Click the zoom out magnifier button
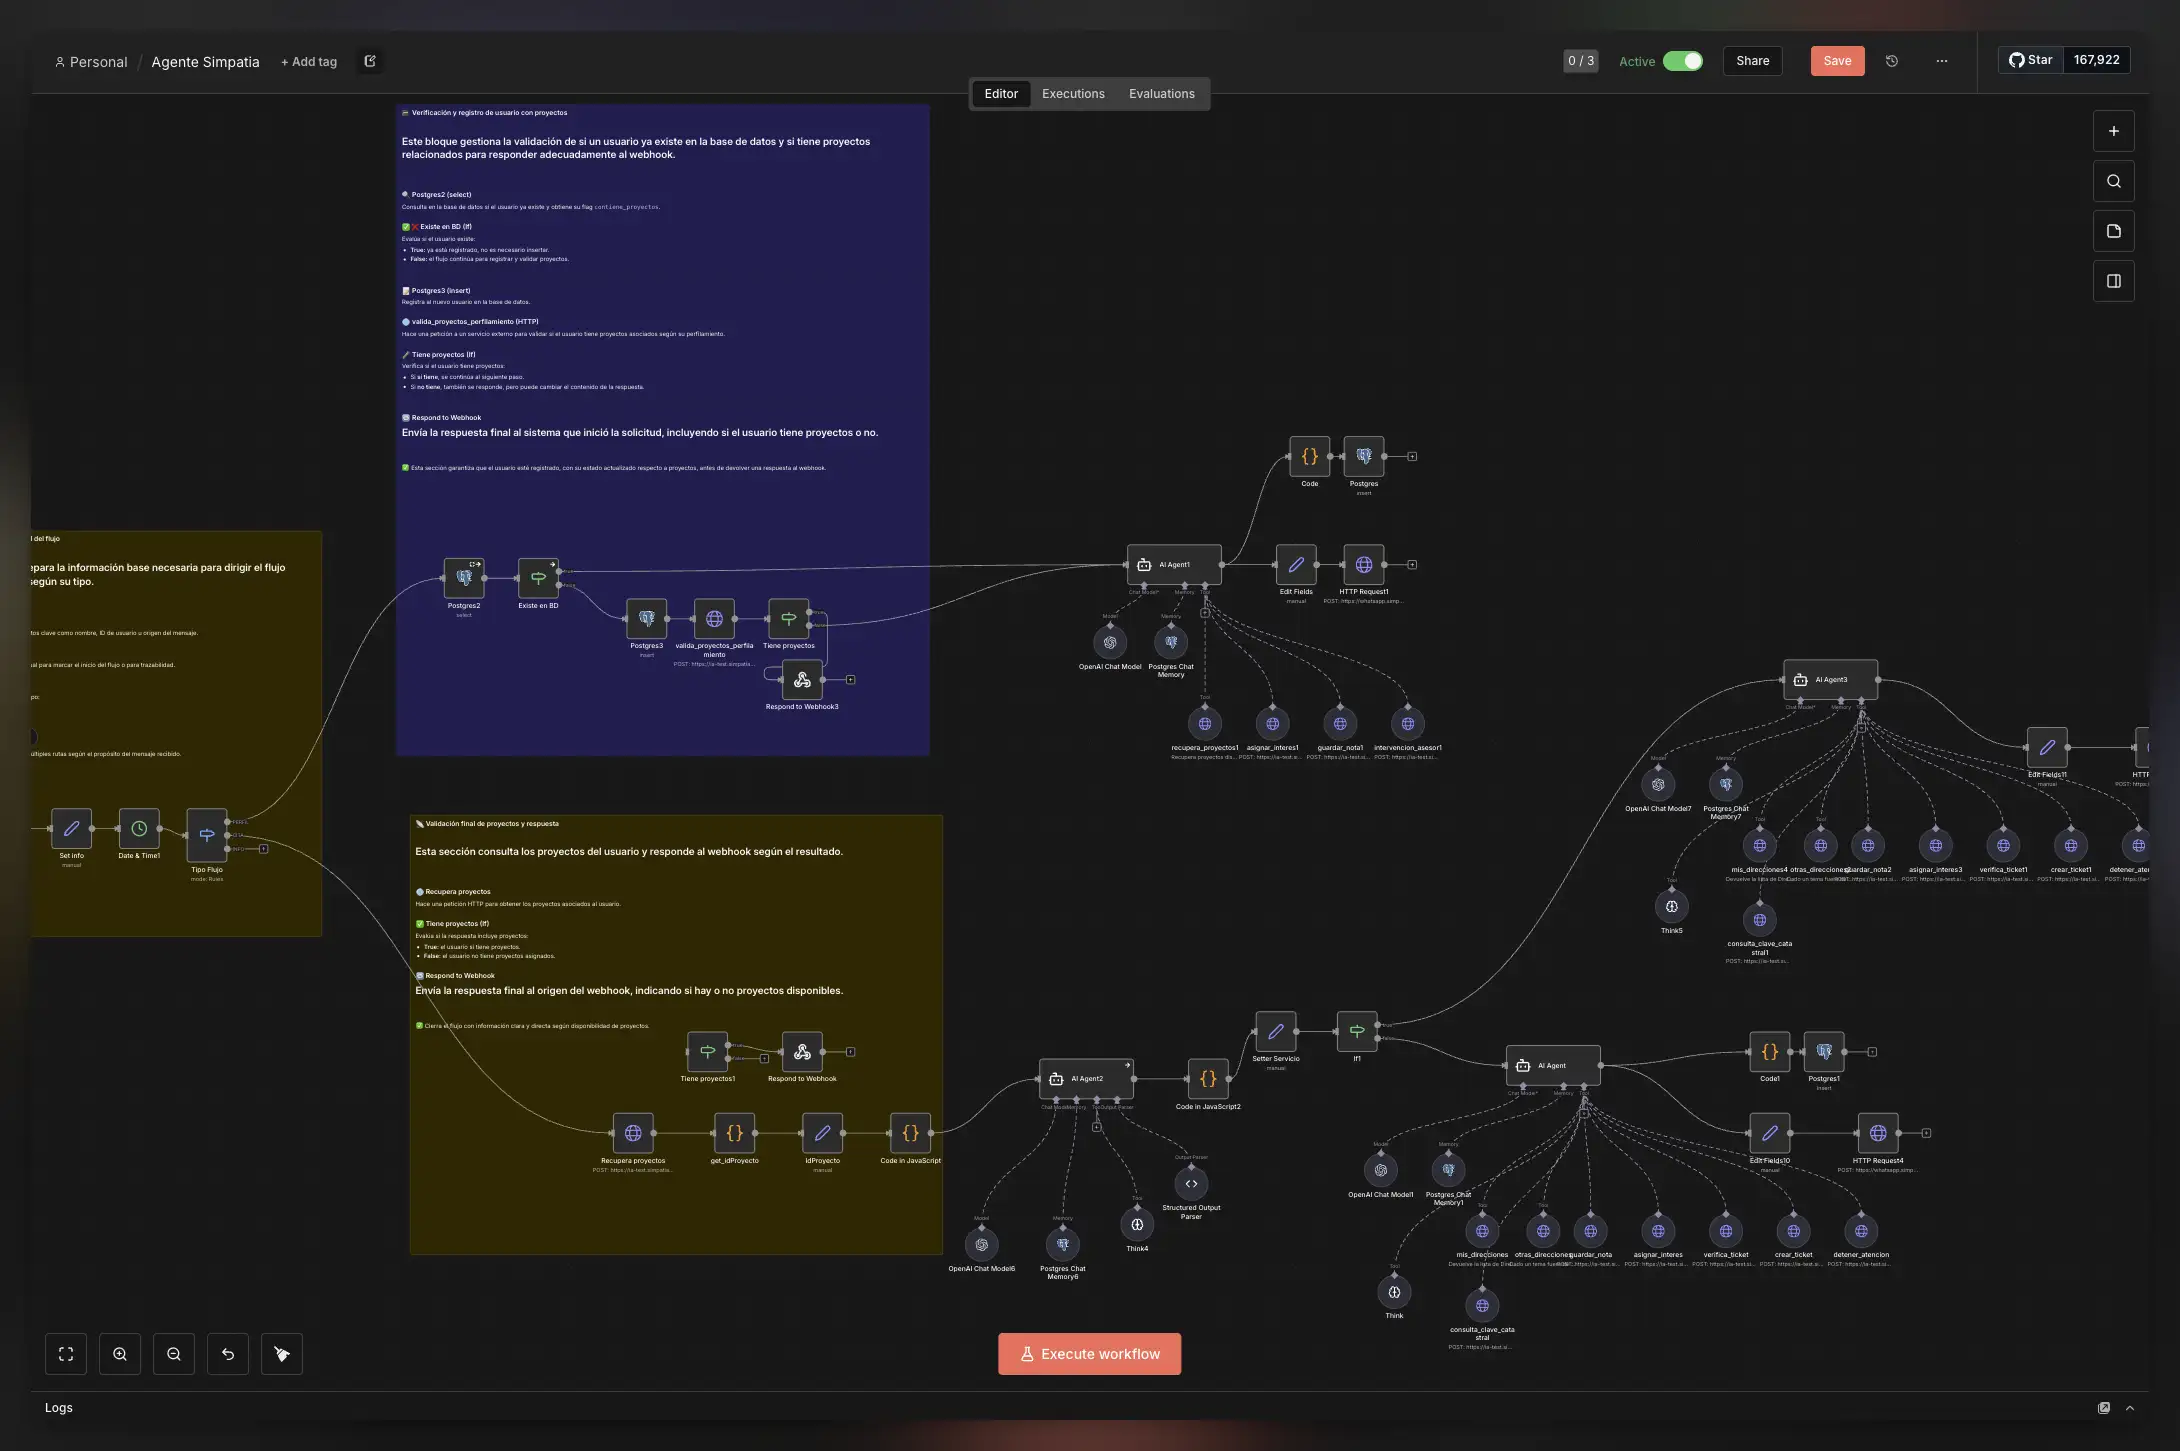This screenshot has width=2180, height=1451. (174, 1354)
